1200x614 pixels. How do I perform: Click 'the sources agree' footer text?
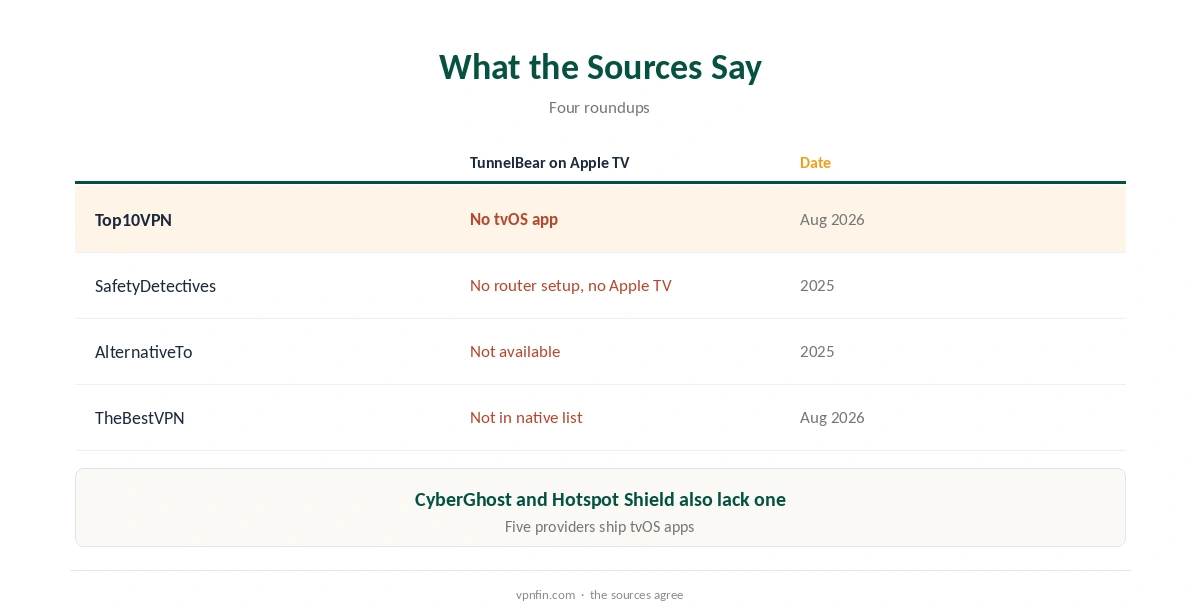637,594
